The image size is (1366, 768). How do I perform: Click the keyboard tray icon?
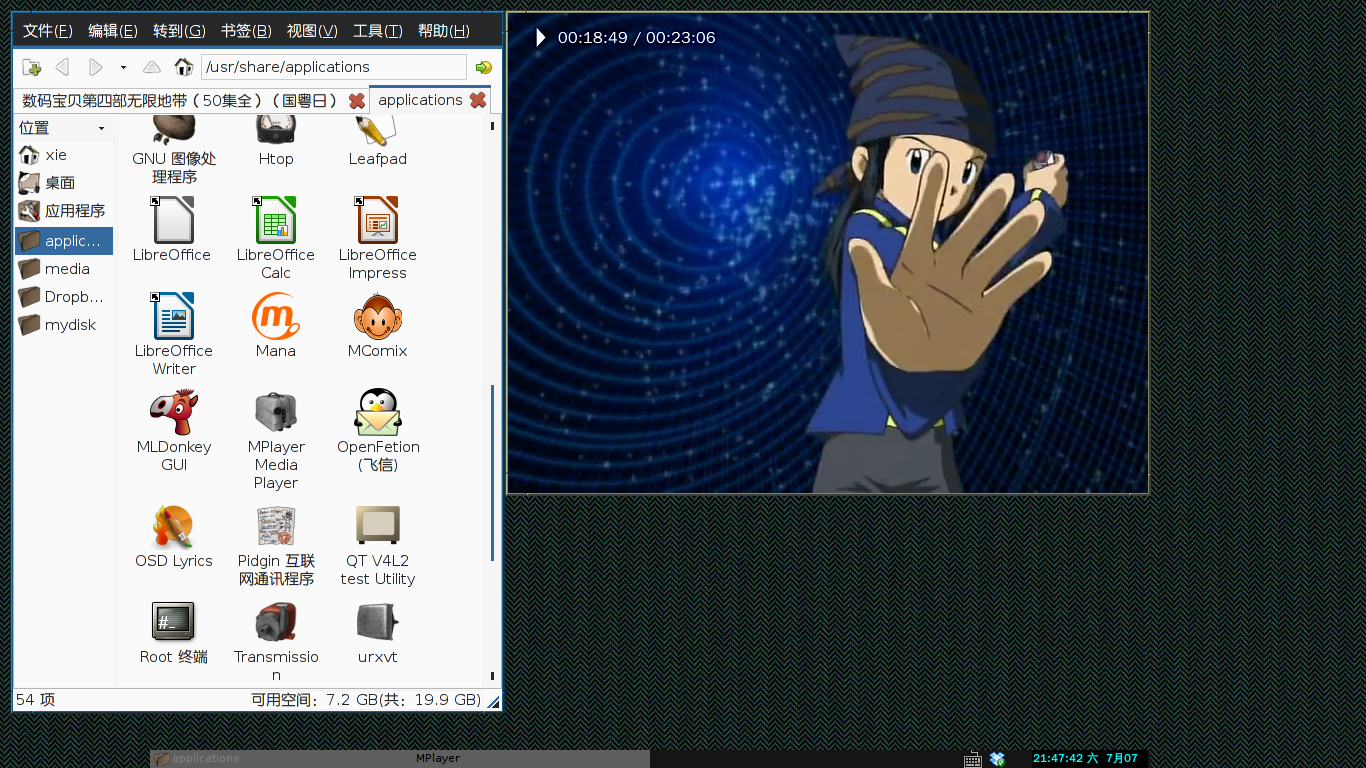coord(973,759)
